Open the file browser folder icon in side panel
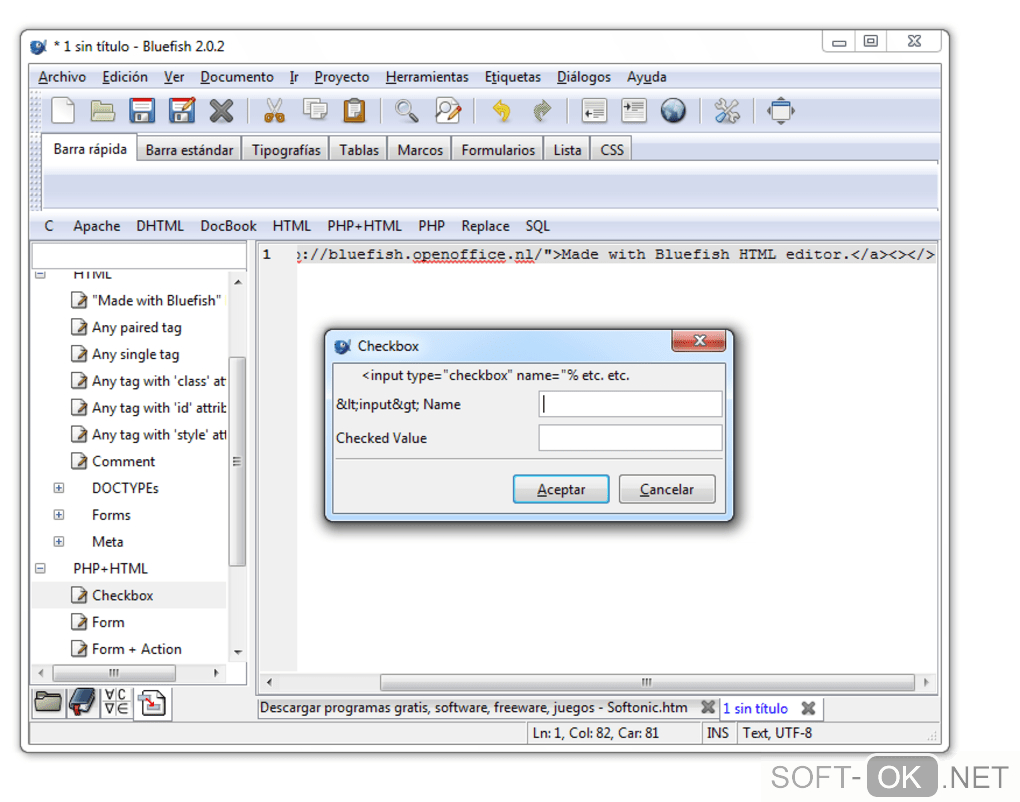The height and width of the screenshot is (802, 1020). pos(48,702)
